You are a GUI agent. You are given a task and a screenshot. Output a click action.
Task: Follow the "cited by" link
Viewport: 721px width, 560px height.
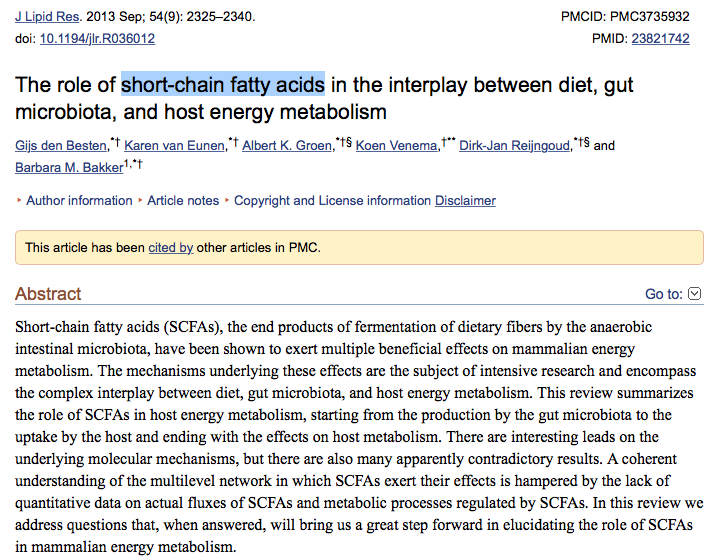[x=170, y=246]
